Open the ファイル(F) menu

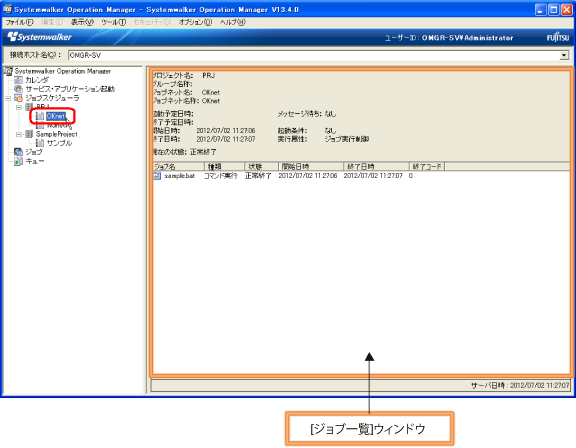(19, 22)
